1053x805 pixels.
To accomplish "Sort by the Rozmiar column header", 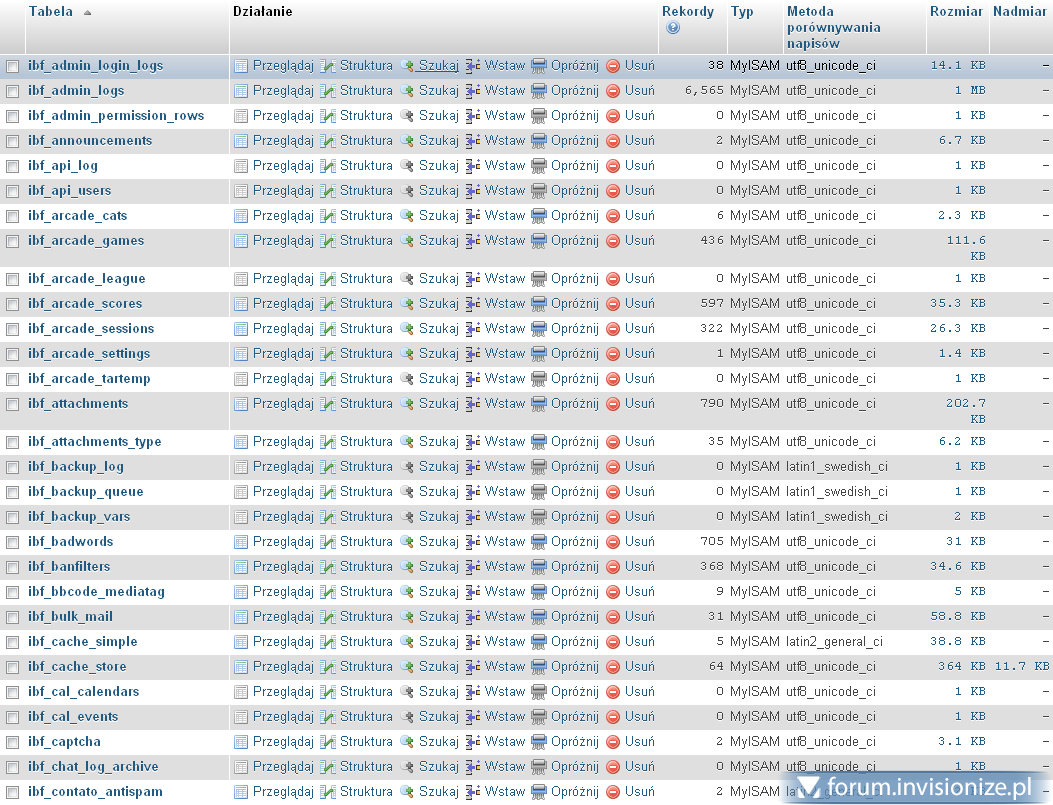I will [956, 12].
